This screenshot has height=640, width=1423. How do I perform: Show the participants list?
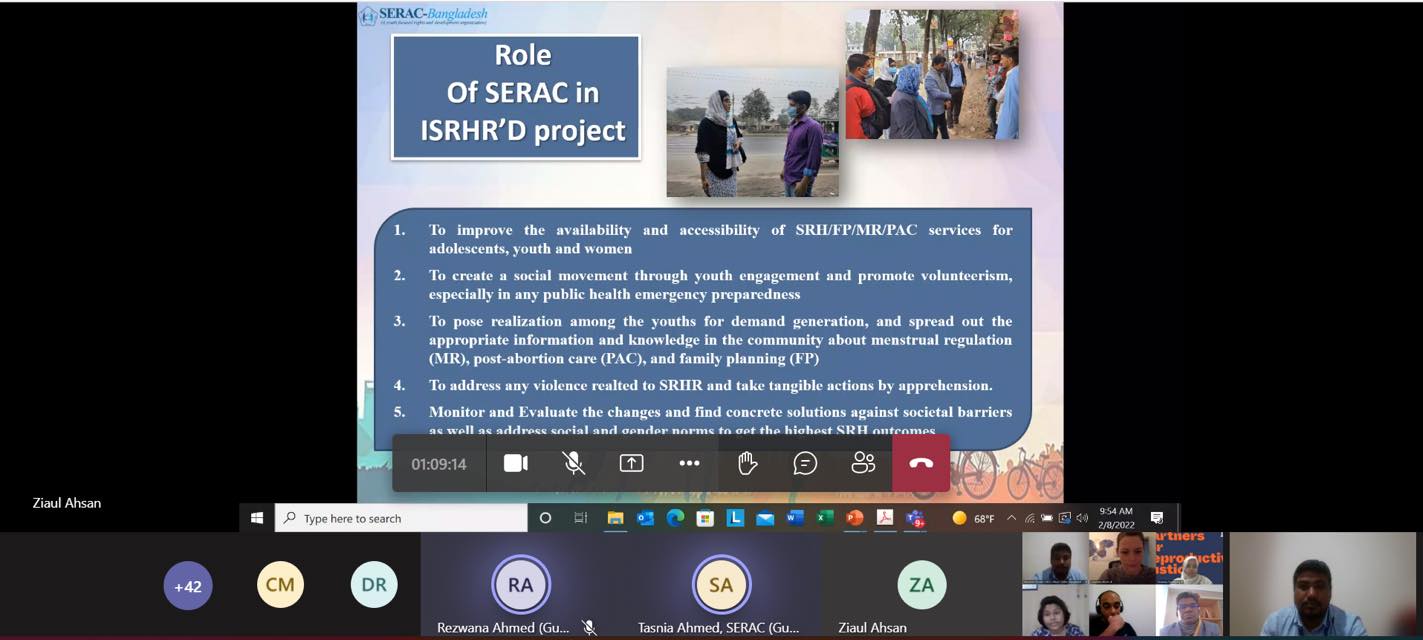click(863, 463)
